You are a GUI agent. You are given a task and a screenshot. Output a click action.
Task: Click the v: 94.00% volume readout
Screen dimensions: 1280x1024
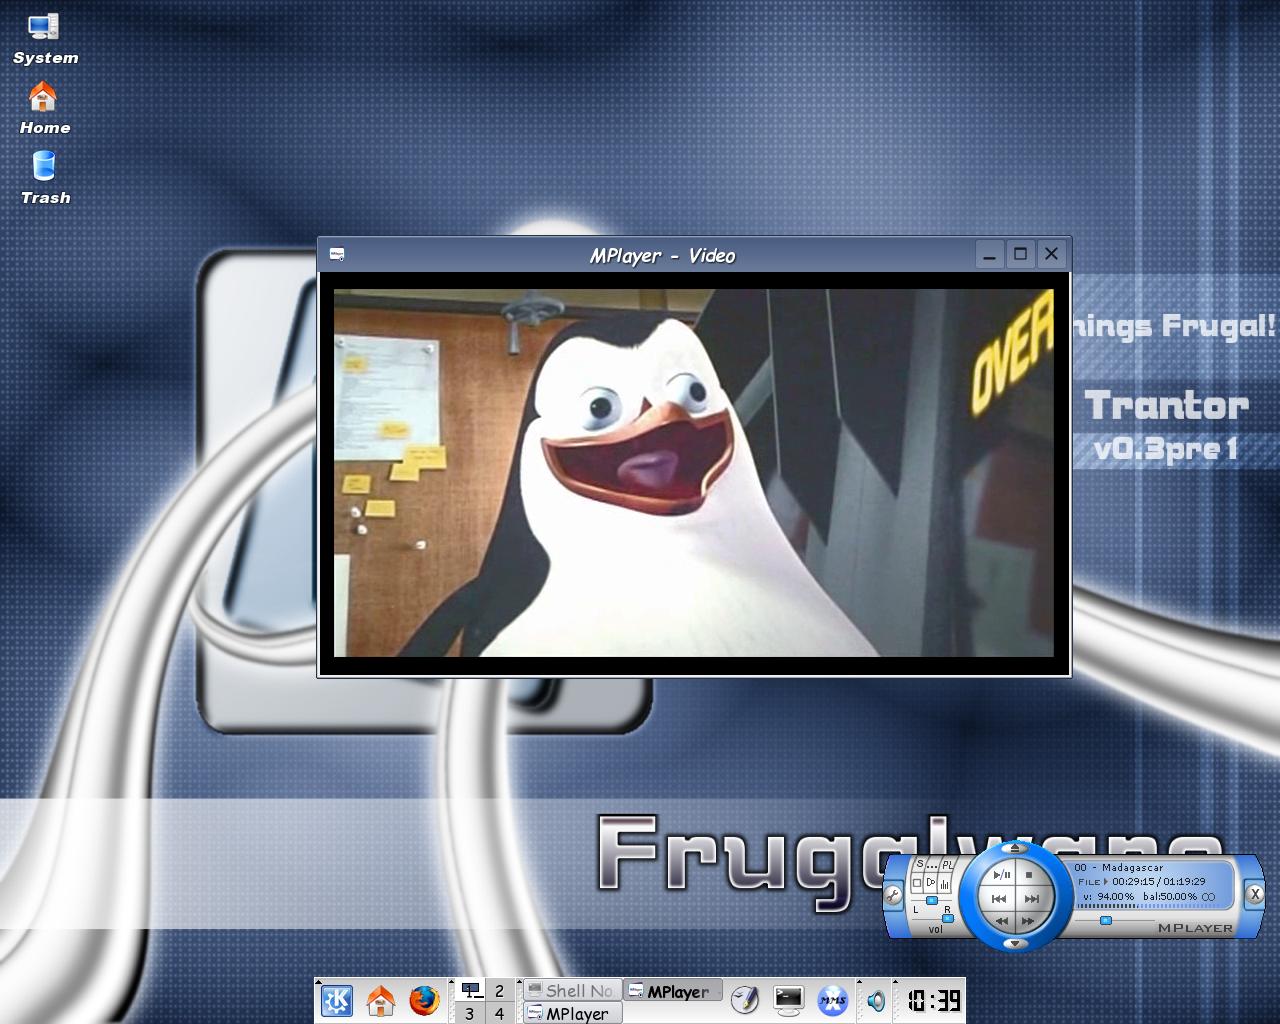pos(1108,896)
